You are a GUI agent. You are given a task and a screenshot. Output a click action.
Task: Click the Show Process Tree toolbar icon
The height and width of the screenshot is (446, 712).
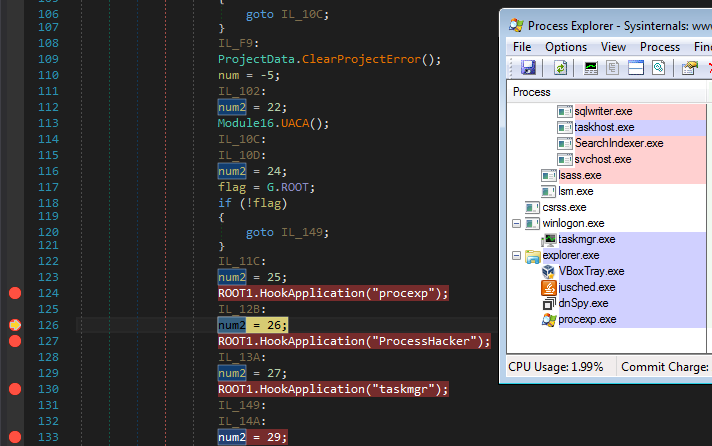click(613, 68)
